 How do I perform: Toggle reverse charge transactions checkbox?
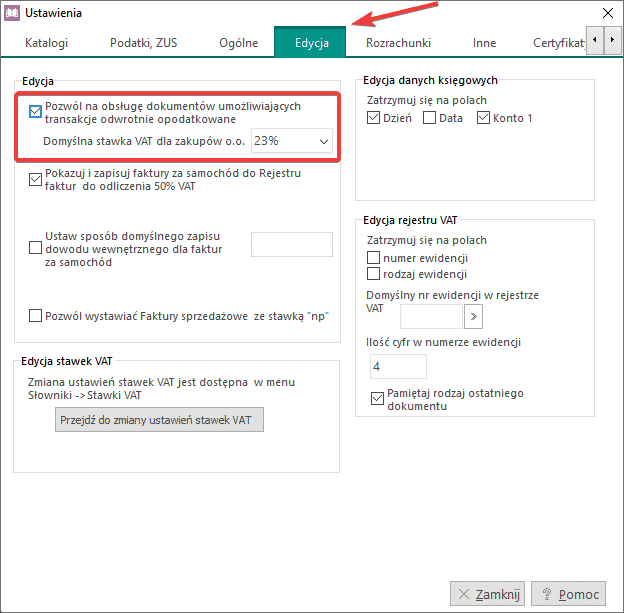pyautogui.click(x=36, y=112)
